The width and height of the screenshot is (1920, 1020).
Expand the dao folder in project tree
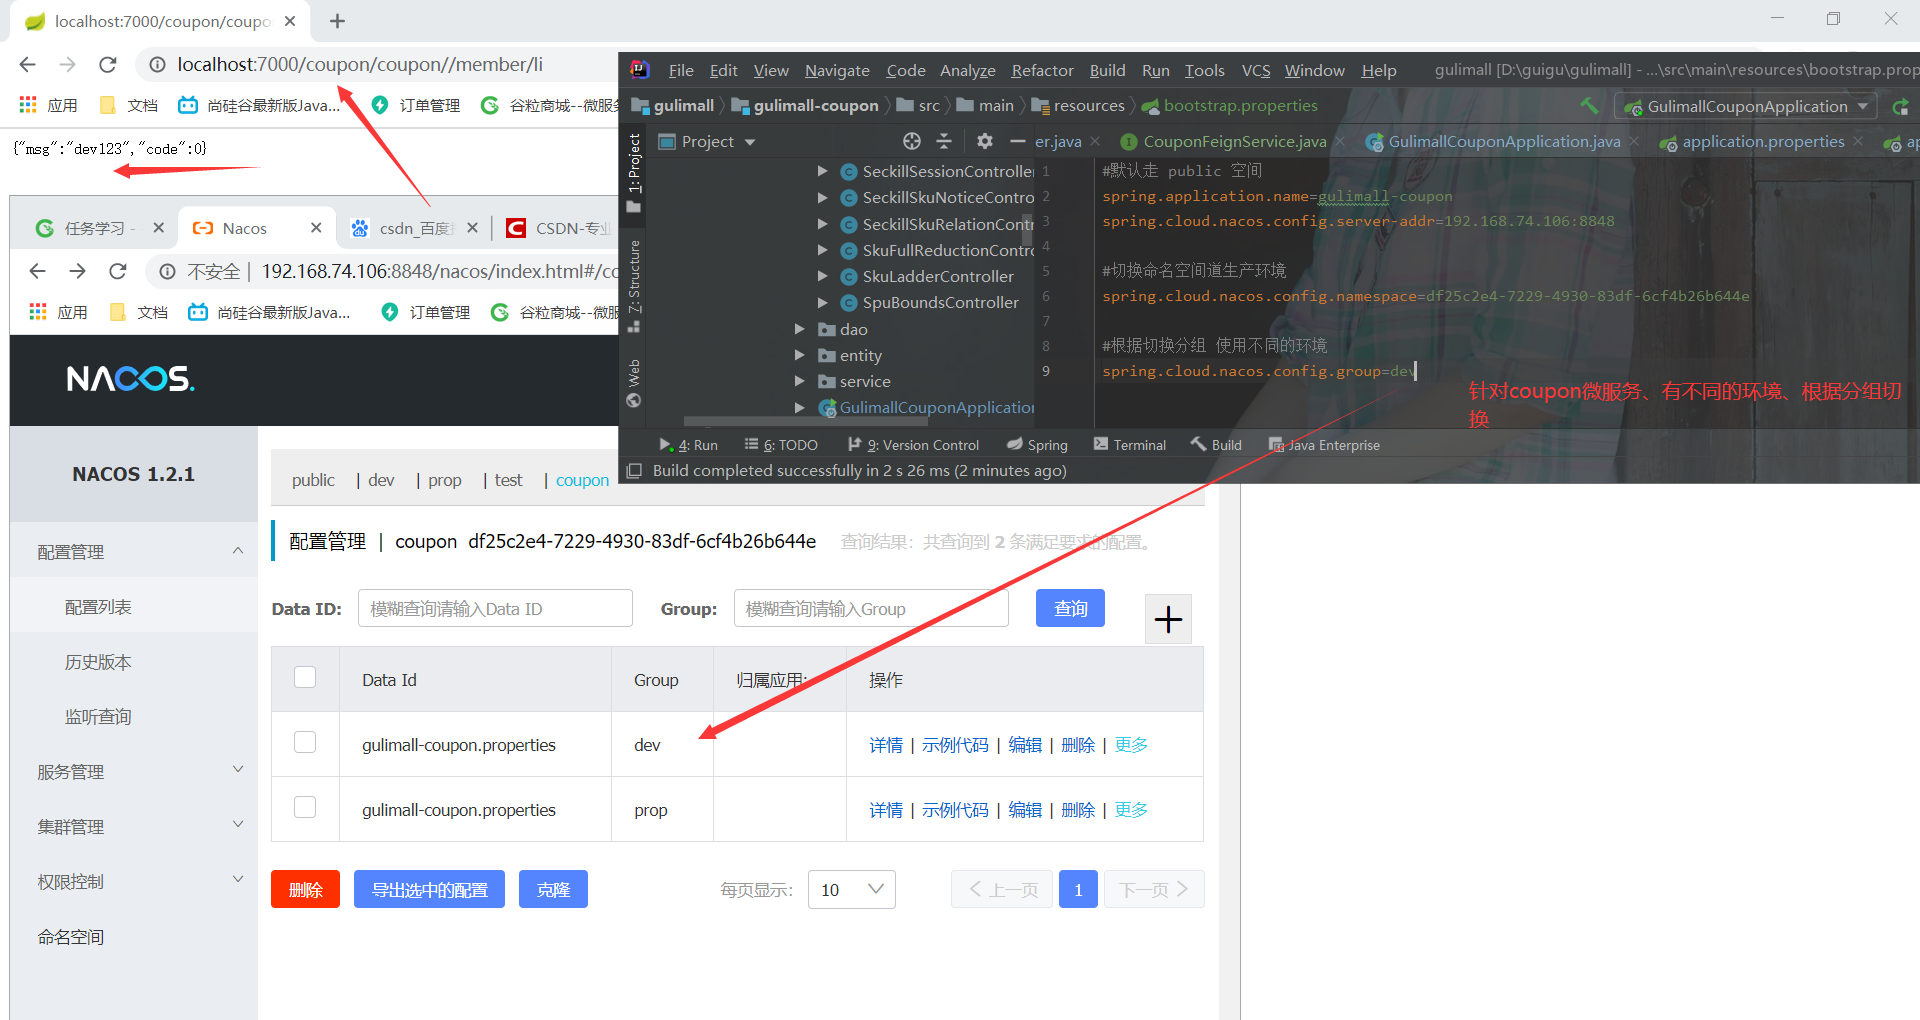click(x=800, y=329)
